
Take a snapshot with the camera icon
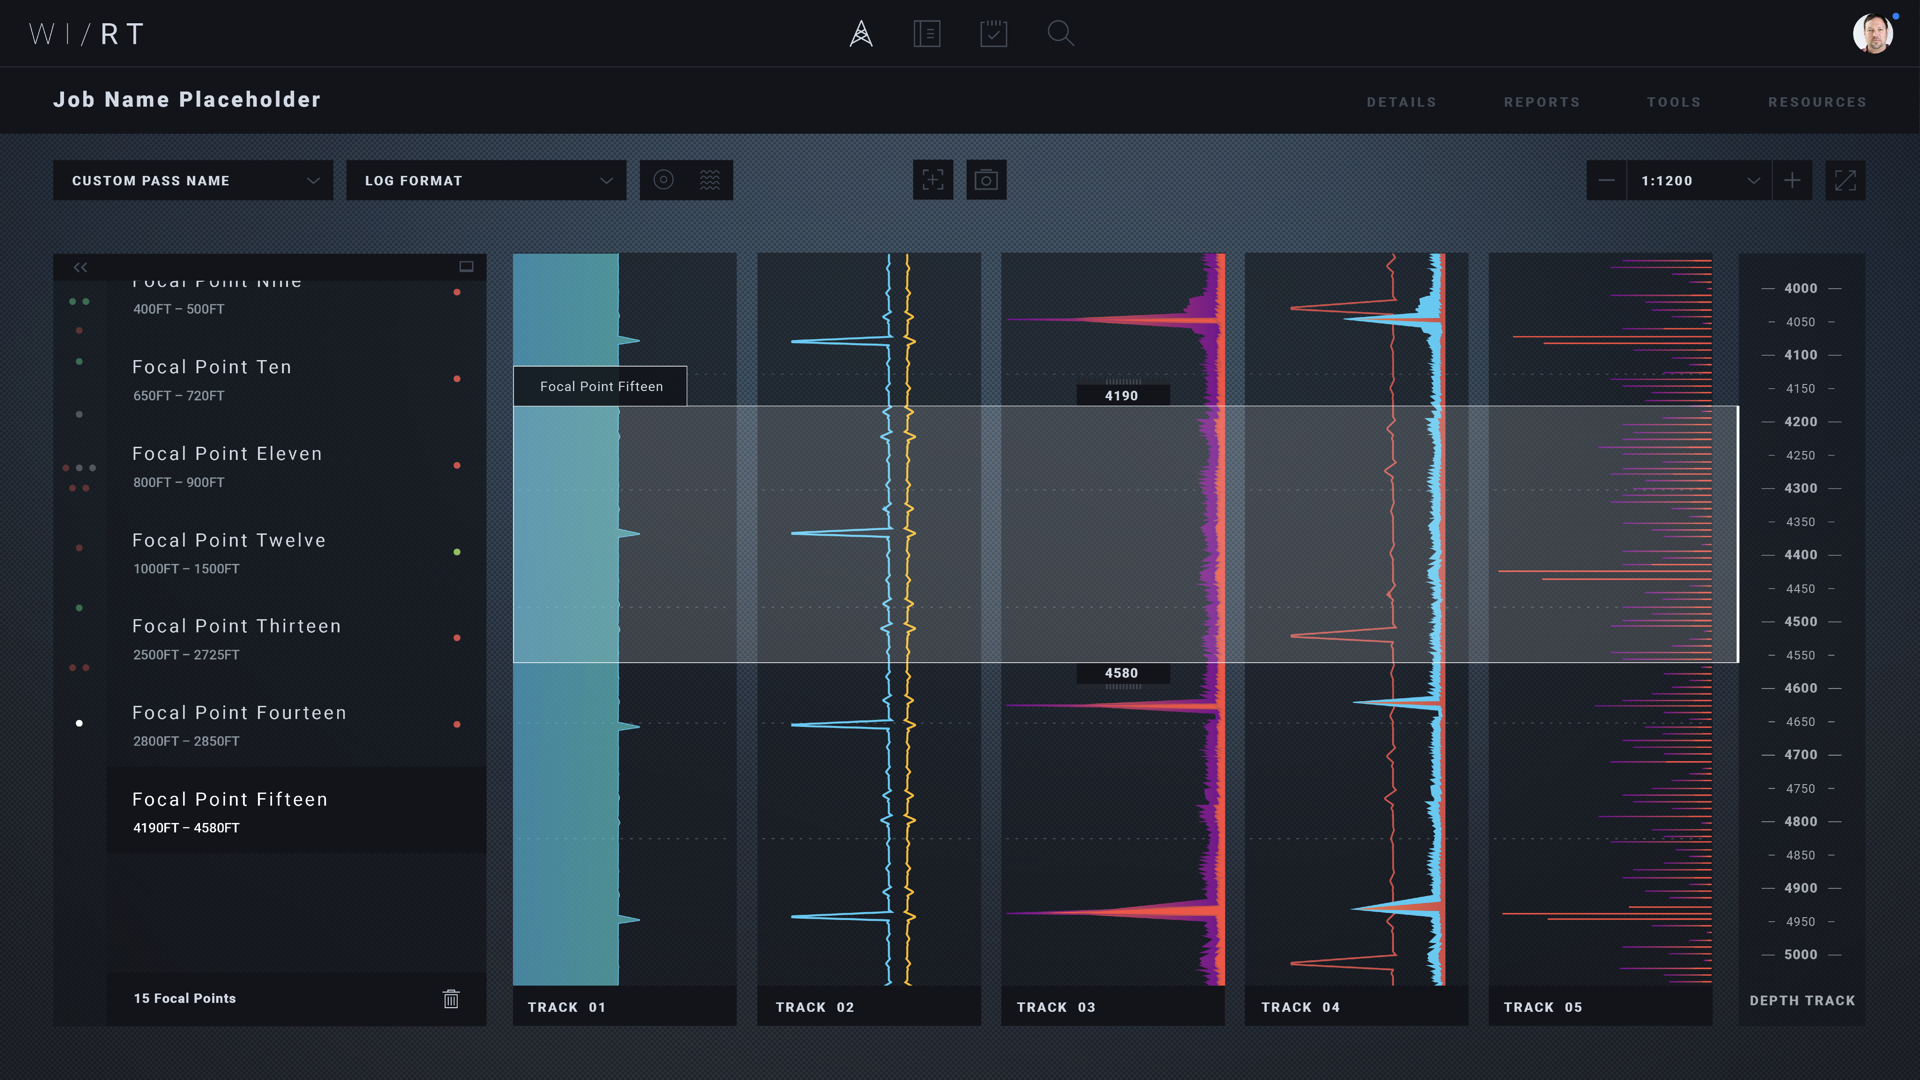coord(986,180)
